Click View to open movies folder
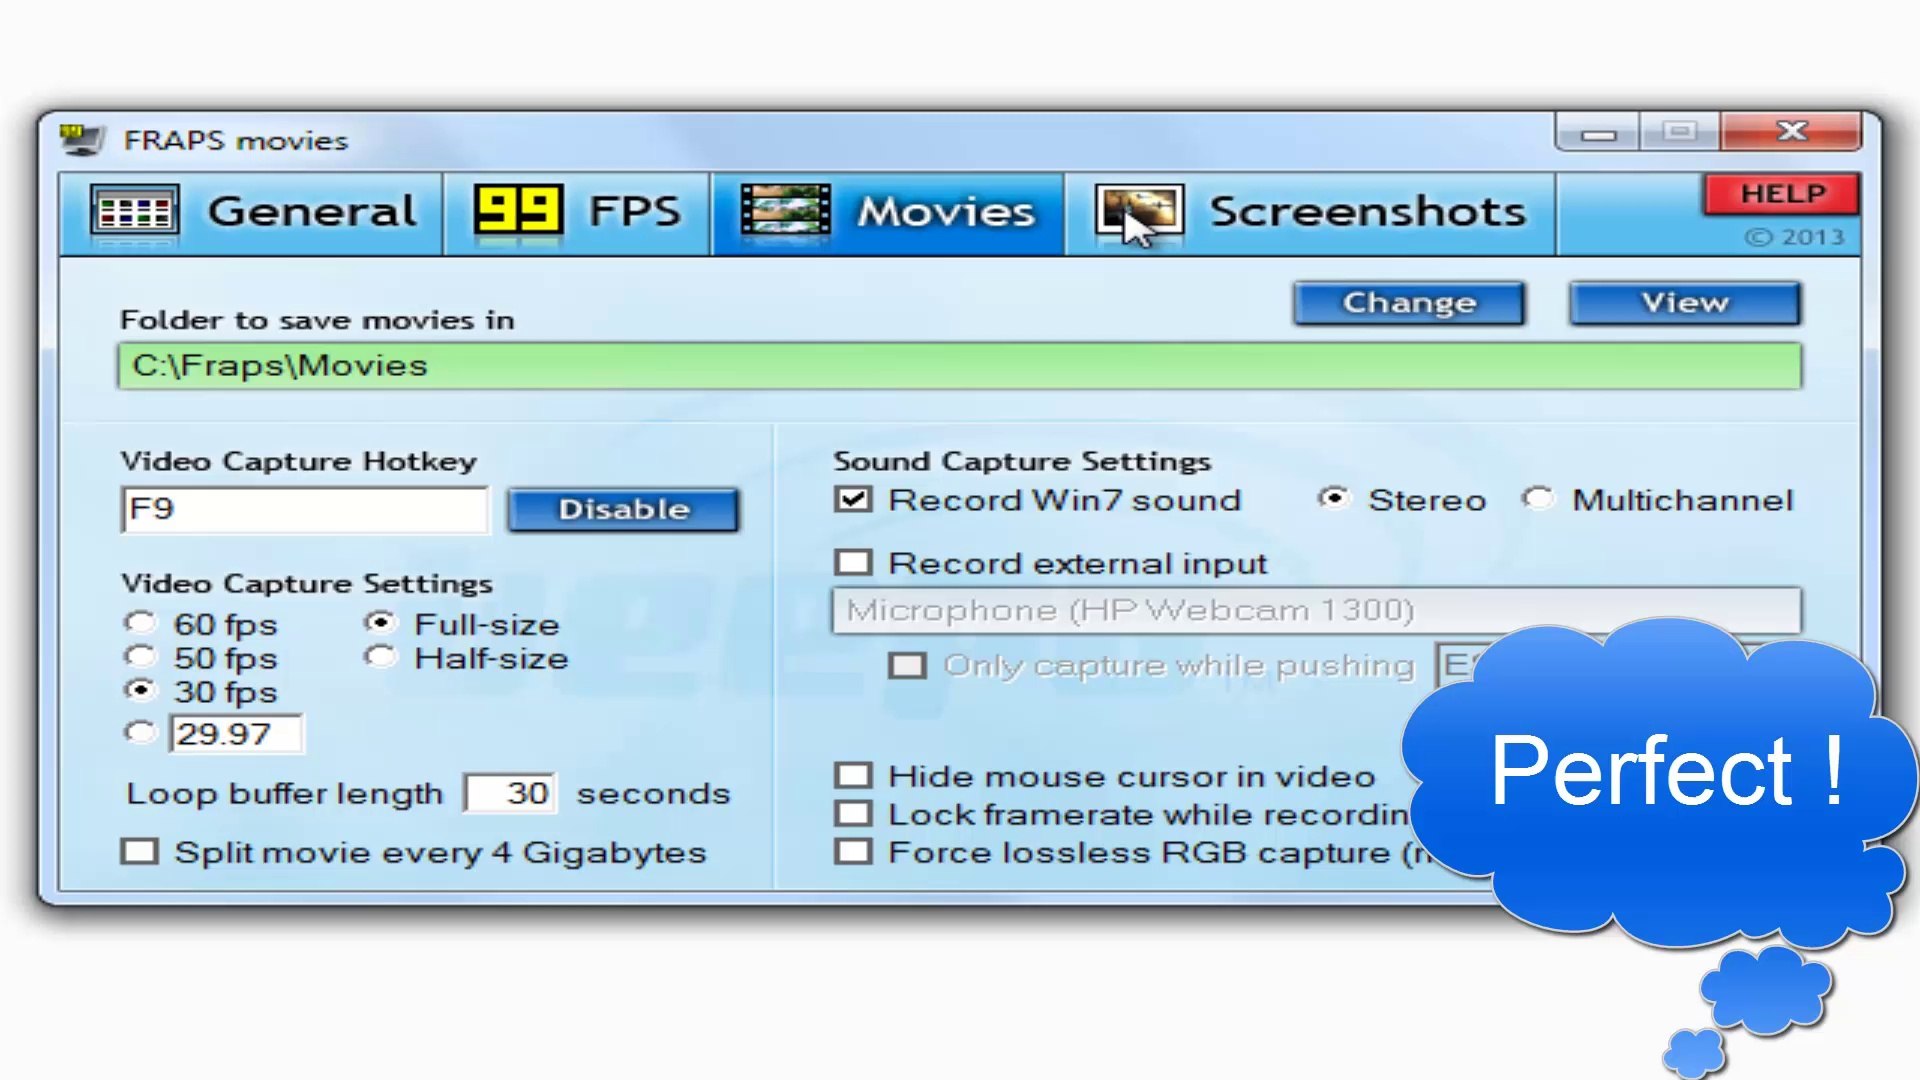 click(1685, 303)
